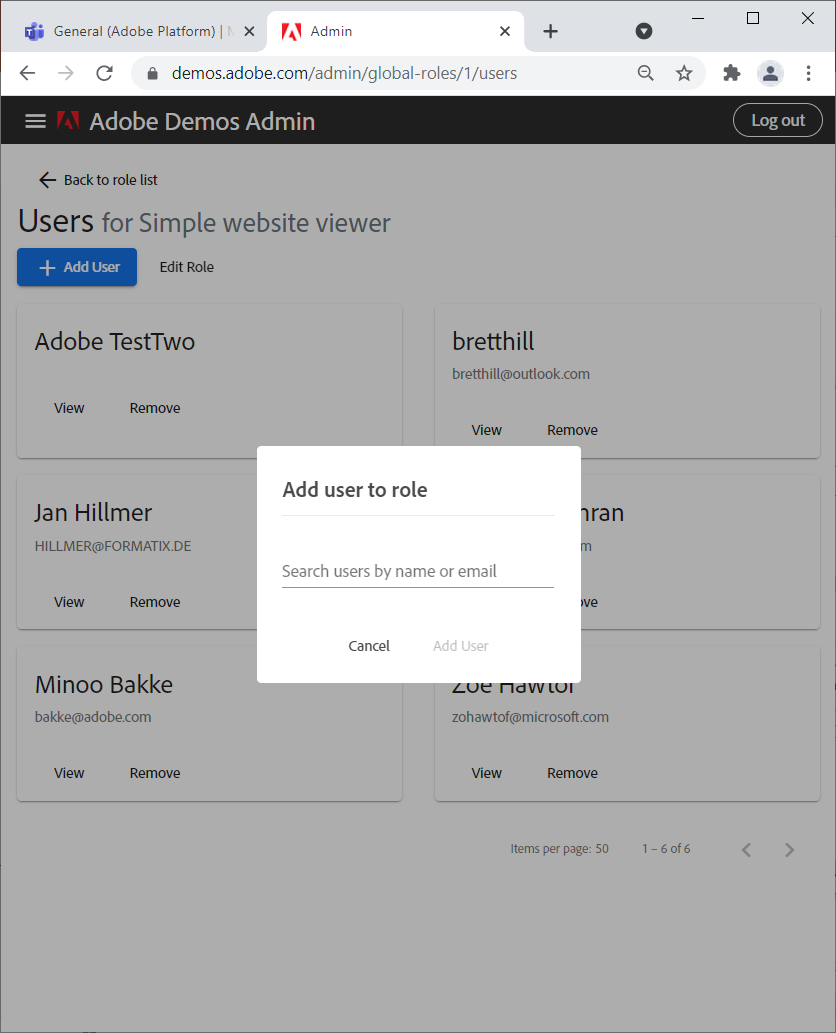The height and width of the screenshot is (1033, 836).
Task: Close the General (Adobe Platform) tab
Action: 249,31
